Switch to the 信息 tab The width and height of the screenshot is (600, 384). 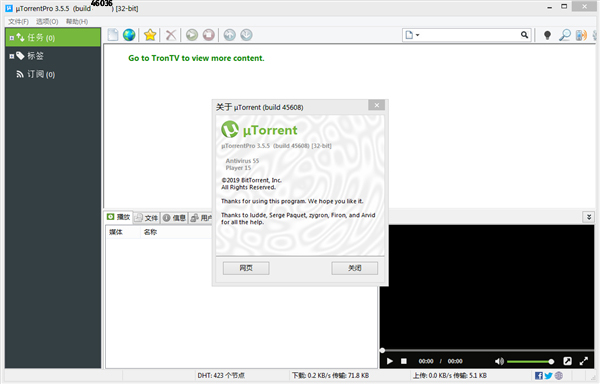[174, 218]
